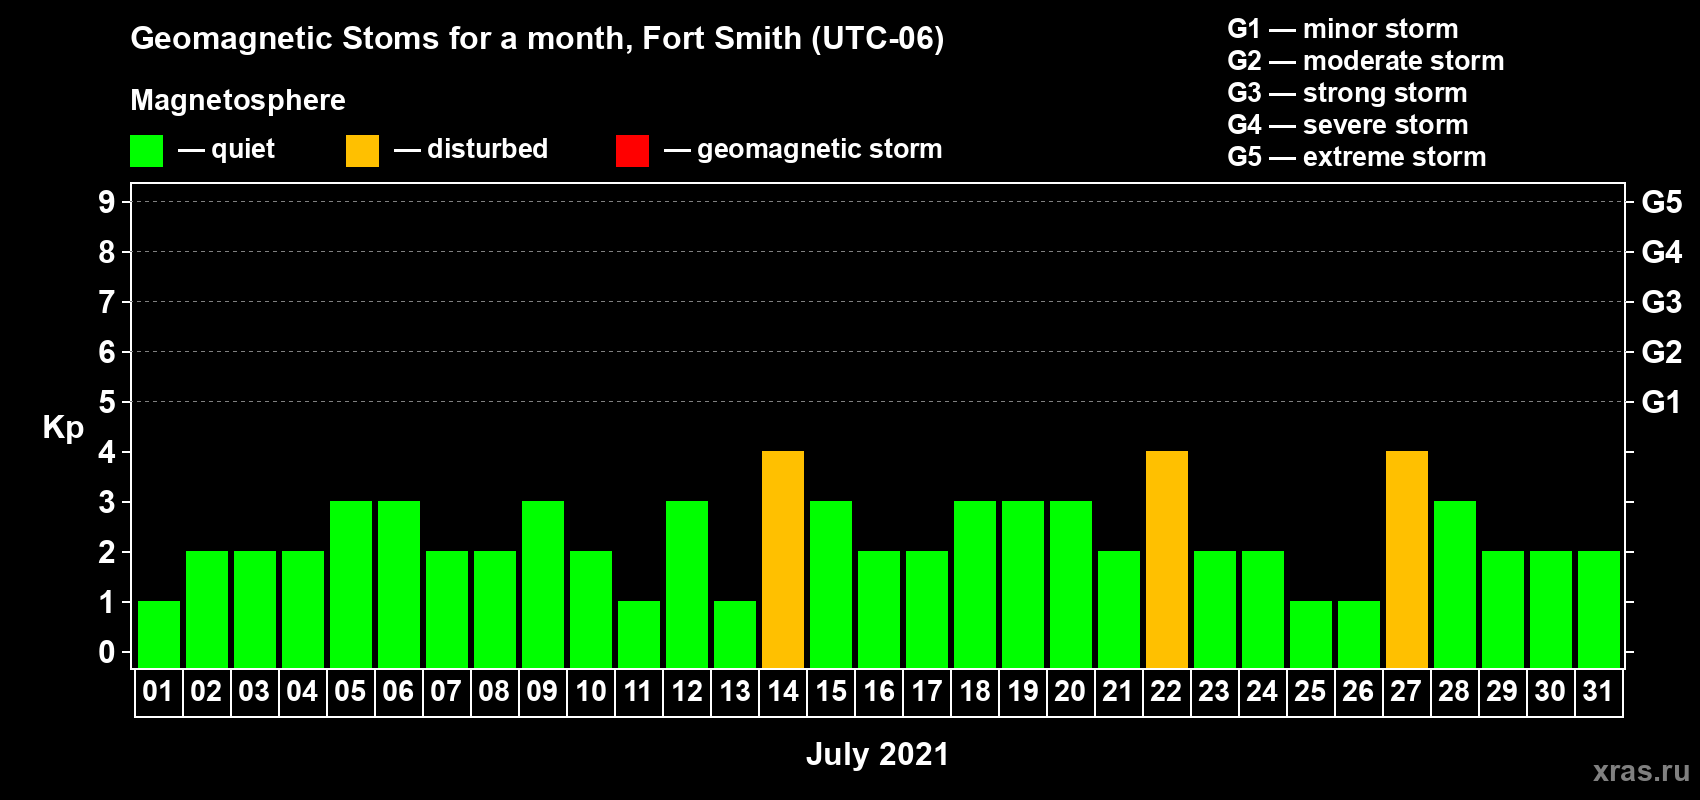The width and height of the screenshot is (1700, 800).
Task: Select the orange bar for July 22
Action: click(x=1167, y=560)
